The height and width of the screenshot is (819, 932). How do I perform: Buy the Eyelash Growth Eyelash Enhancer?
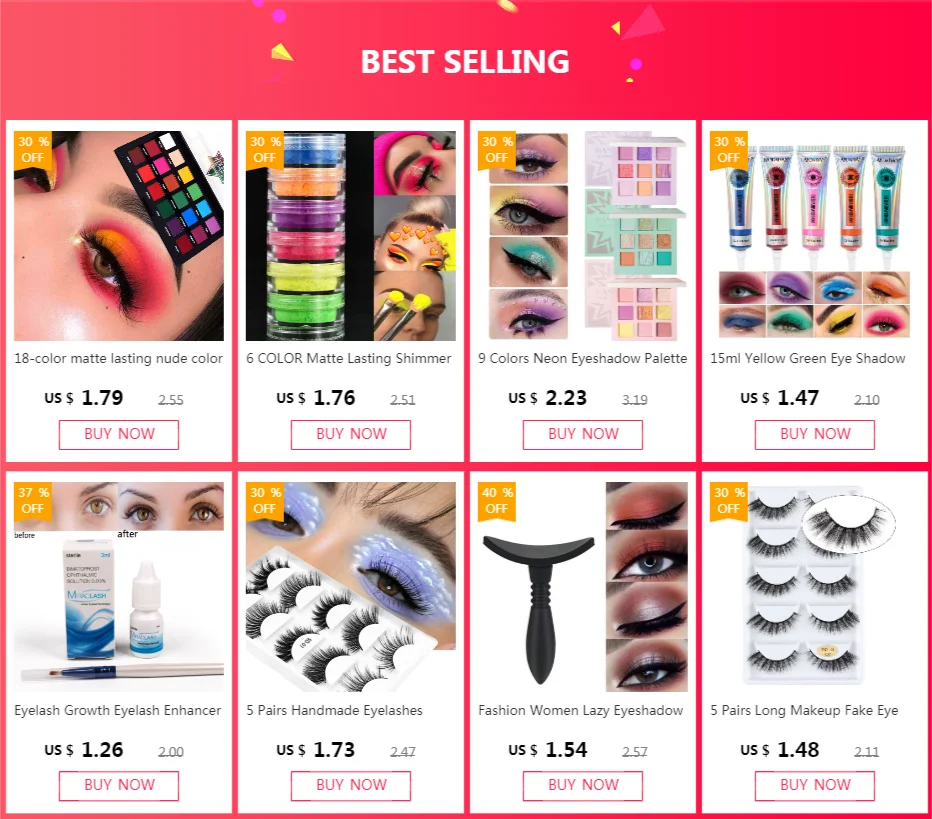[x=118, y=786]
